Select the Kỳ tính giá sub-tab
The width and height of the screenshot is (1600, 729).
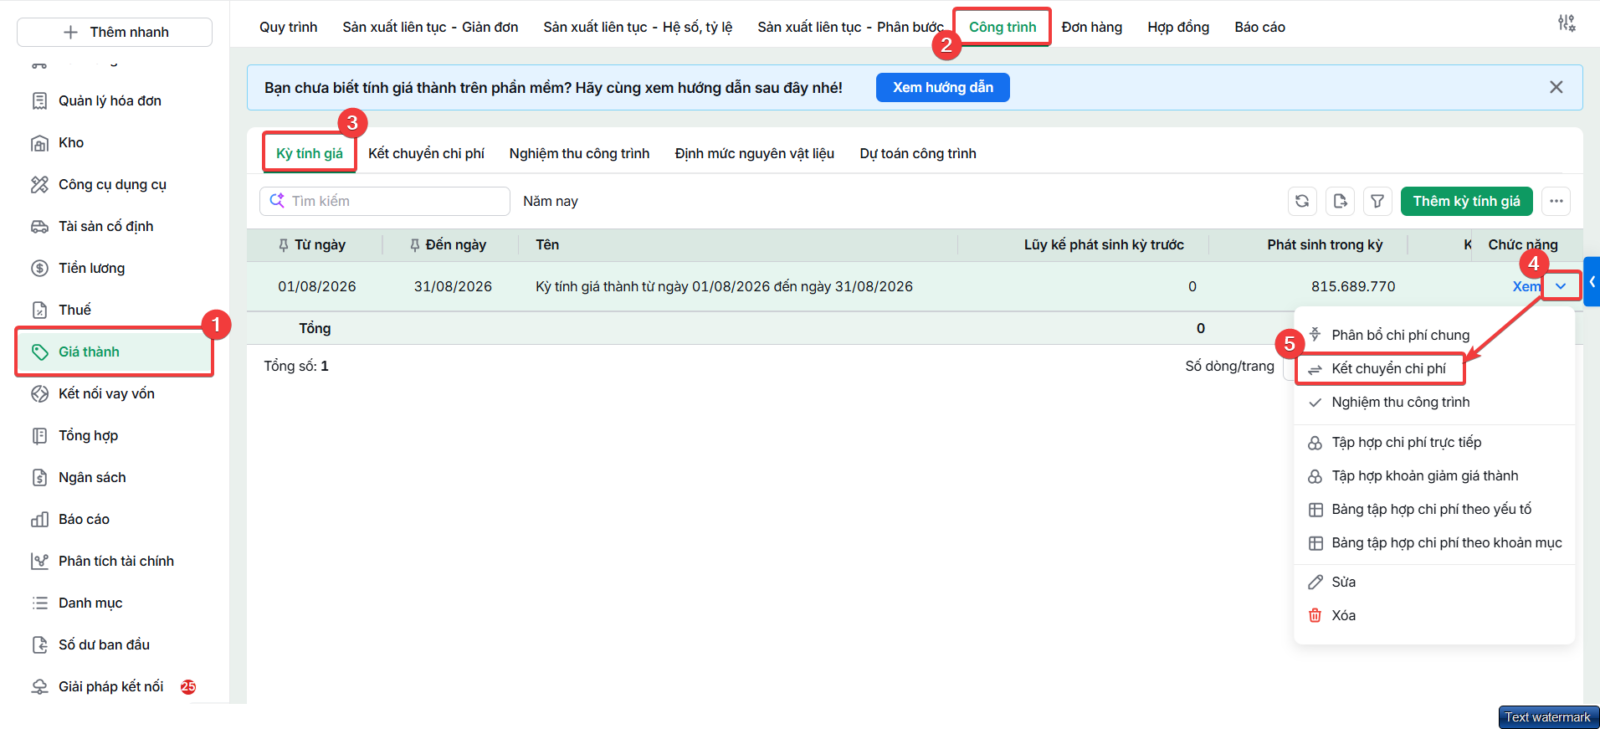[309, 153]
